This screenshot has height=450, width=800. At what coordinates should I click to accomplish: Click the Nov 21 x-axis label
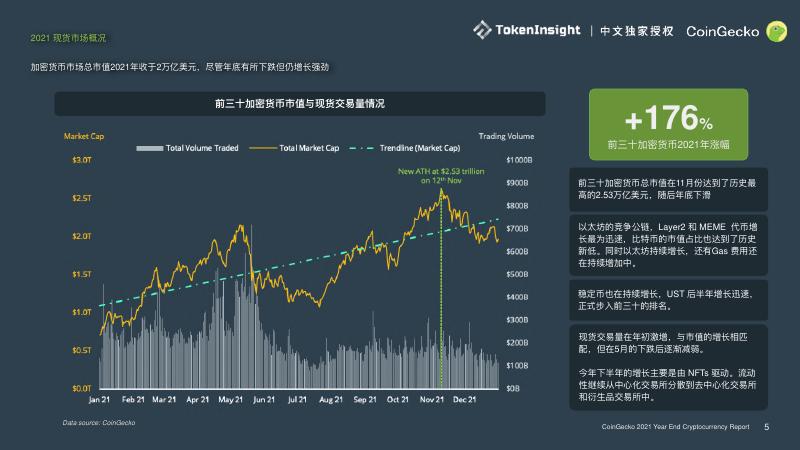click(432, 399)
